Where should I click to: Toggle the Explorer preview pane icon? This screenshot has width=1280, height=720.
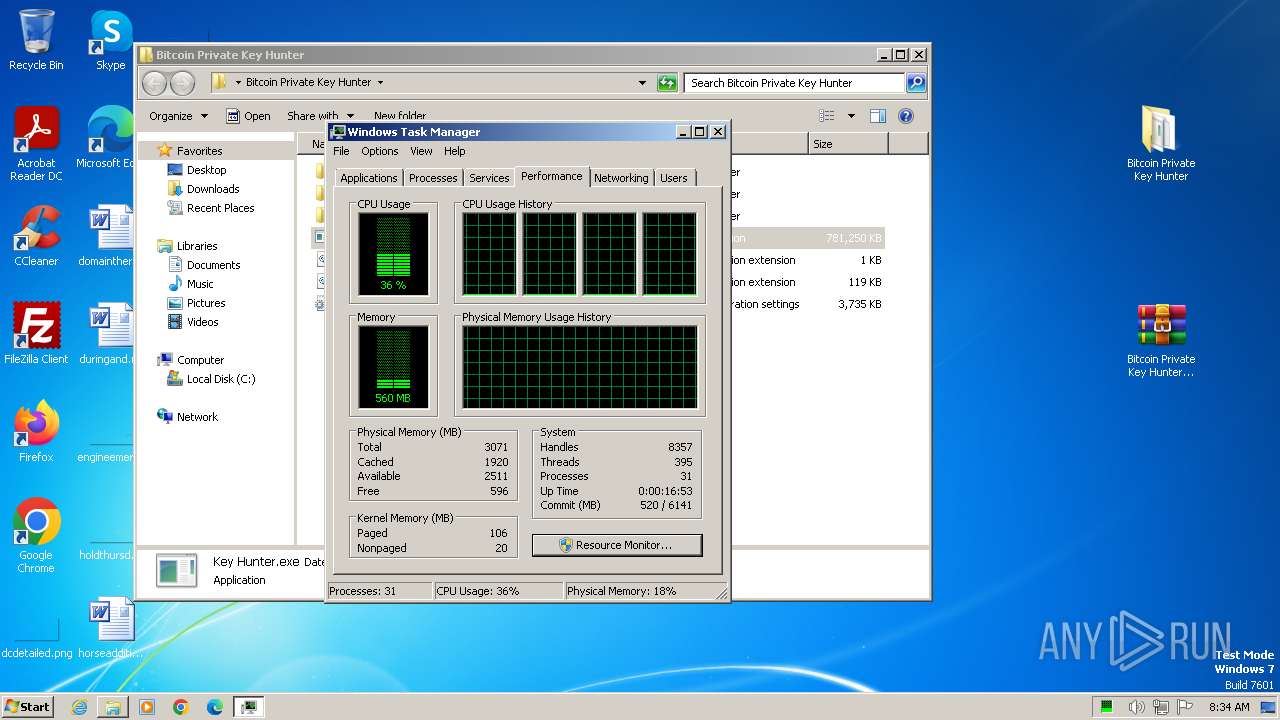click(x=877, y=116)
